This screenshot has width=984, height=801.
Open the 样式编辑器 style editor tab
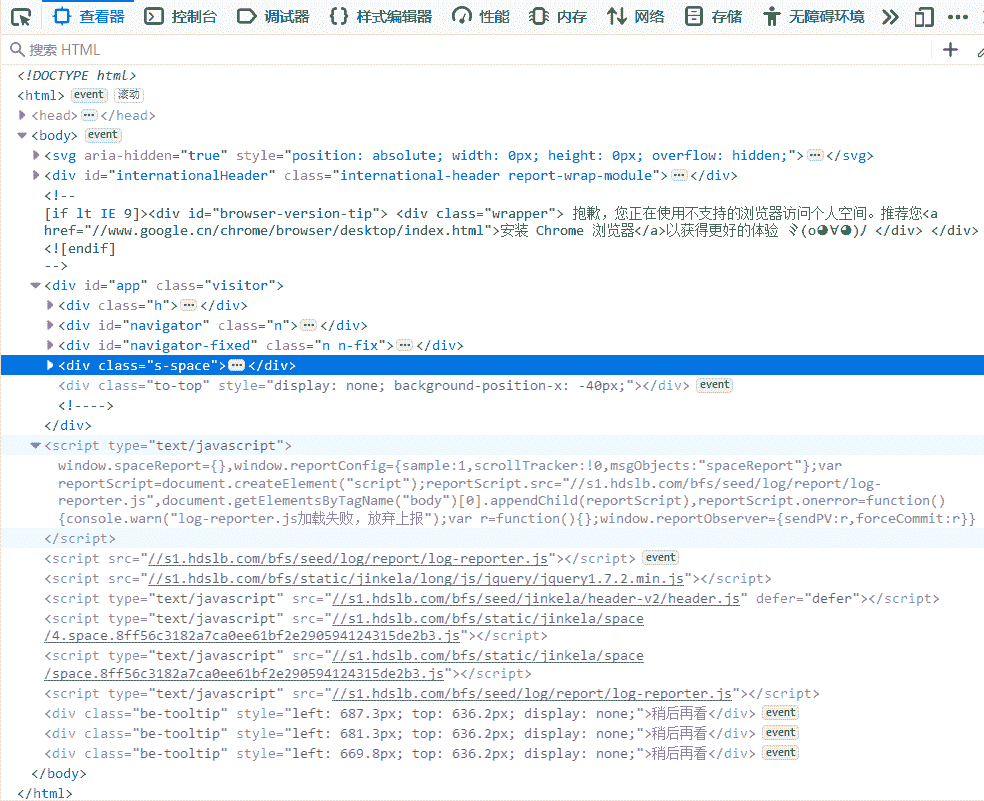point(382,16)
